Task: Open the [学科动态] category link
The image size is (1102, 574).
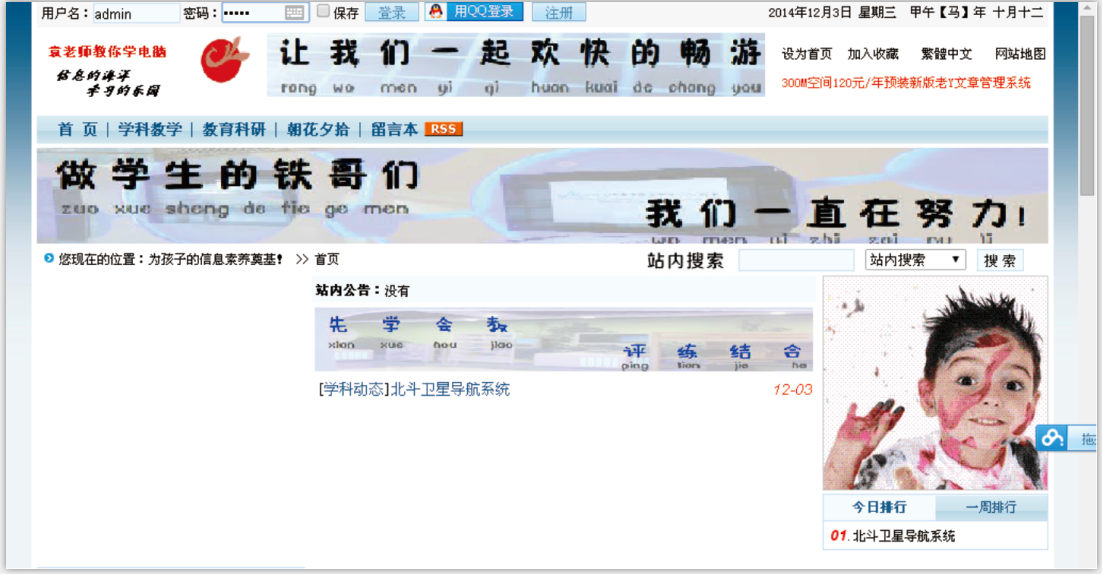Action: click(354, 389)
